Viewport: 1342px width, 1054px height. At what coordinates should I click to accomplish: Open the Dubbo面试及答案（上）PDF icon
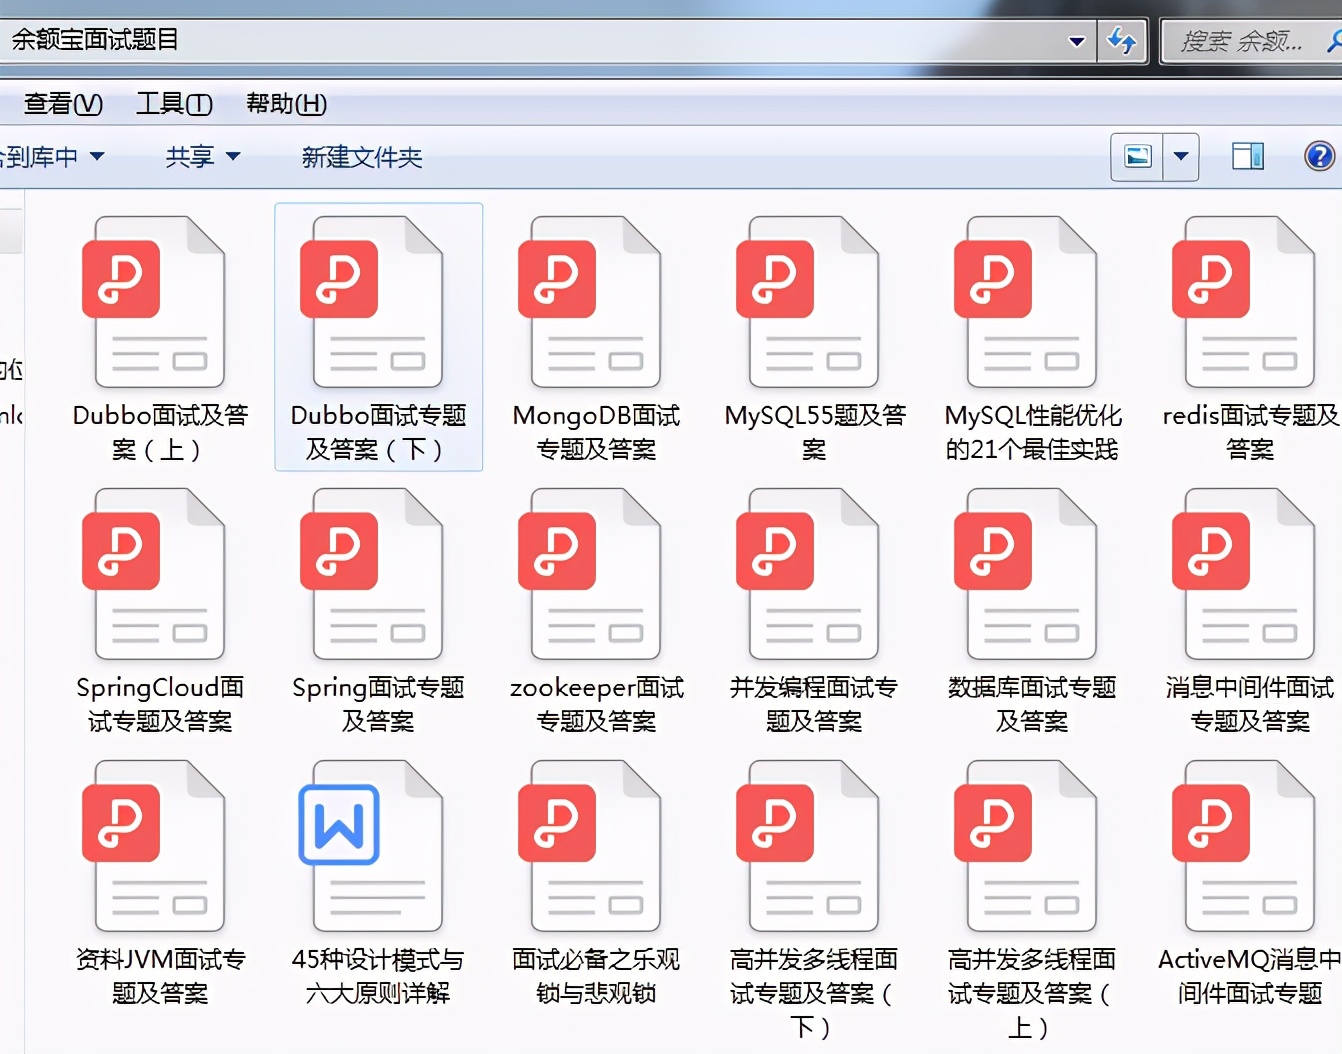[x=154, y=302]
